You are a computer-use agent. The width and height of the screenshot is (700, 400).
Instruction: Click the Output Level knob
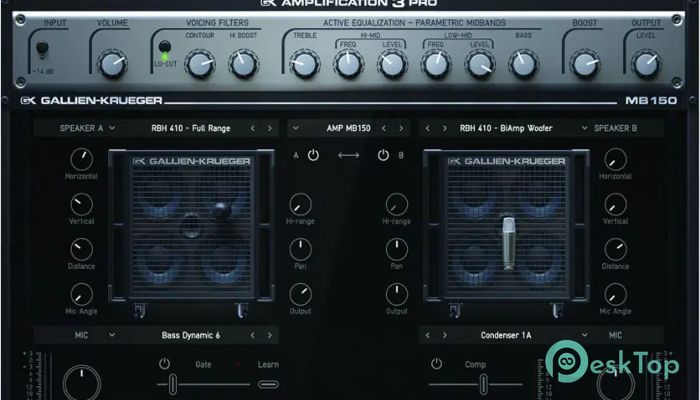pyautogui.click(x=646, y=65)
